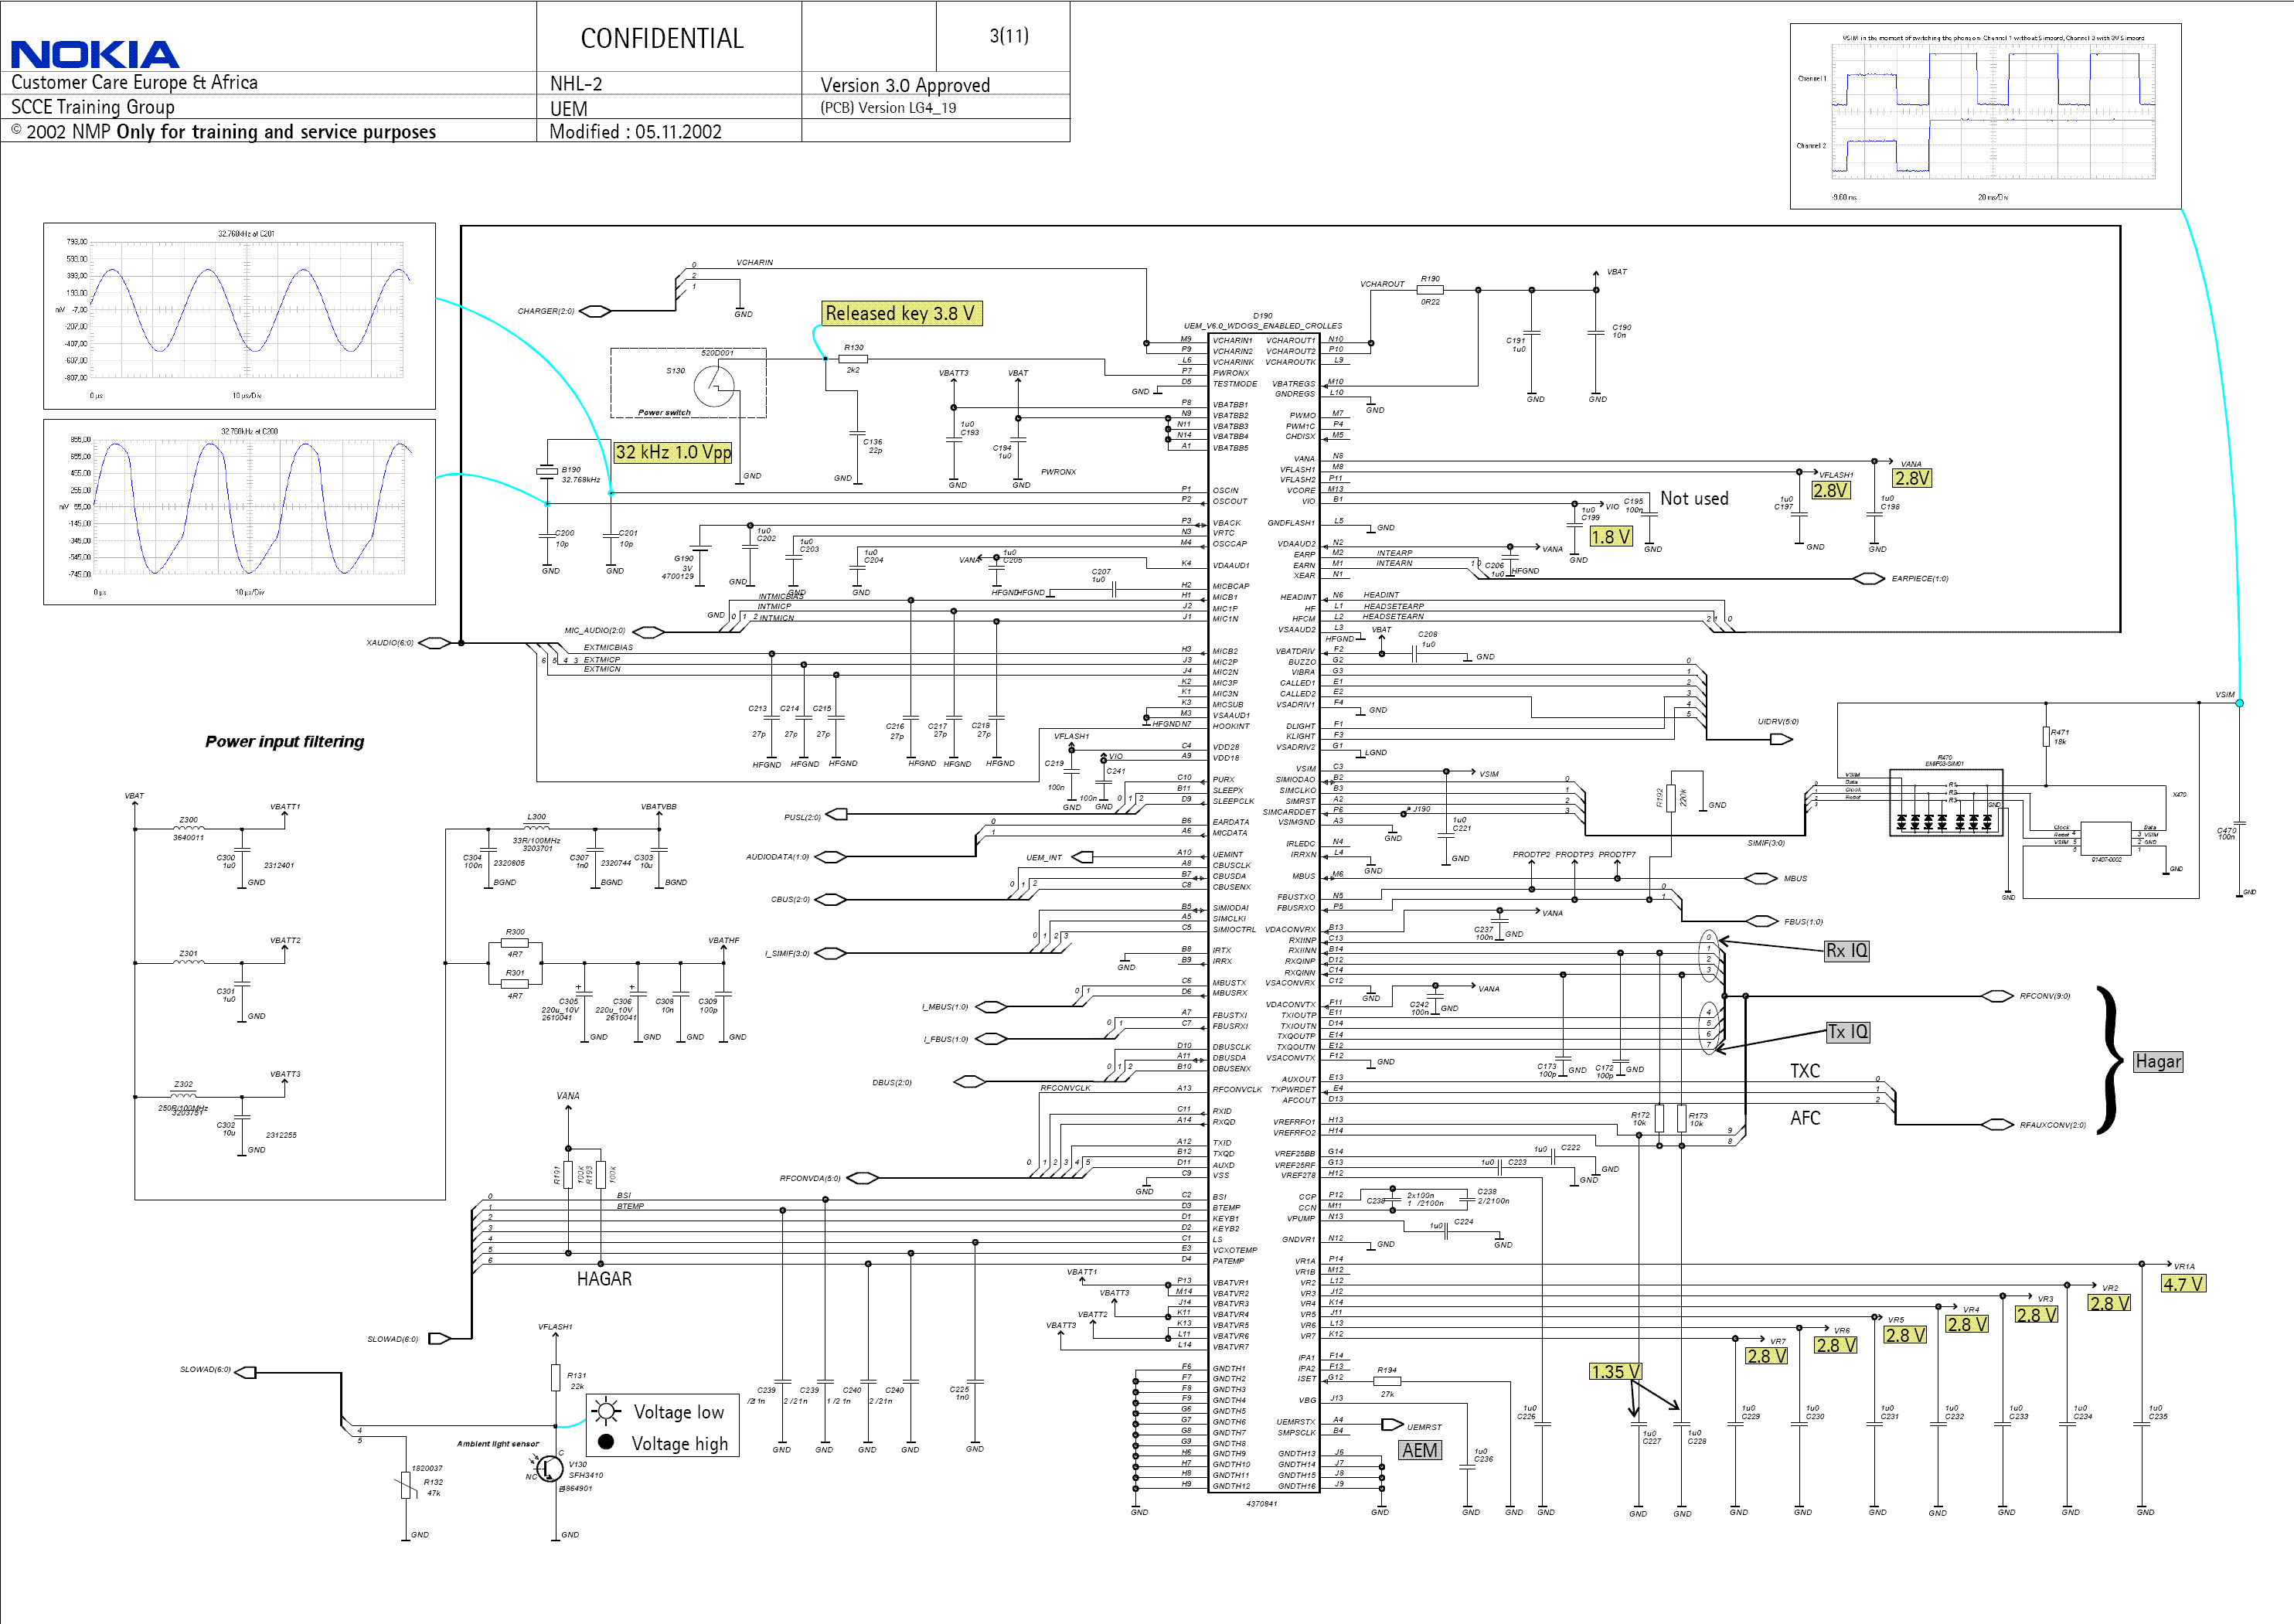Click the 'AEM' label

pyautogui.click(x=1420, y=1450)
